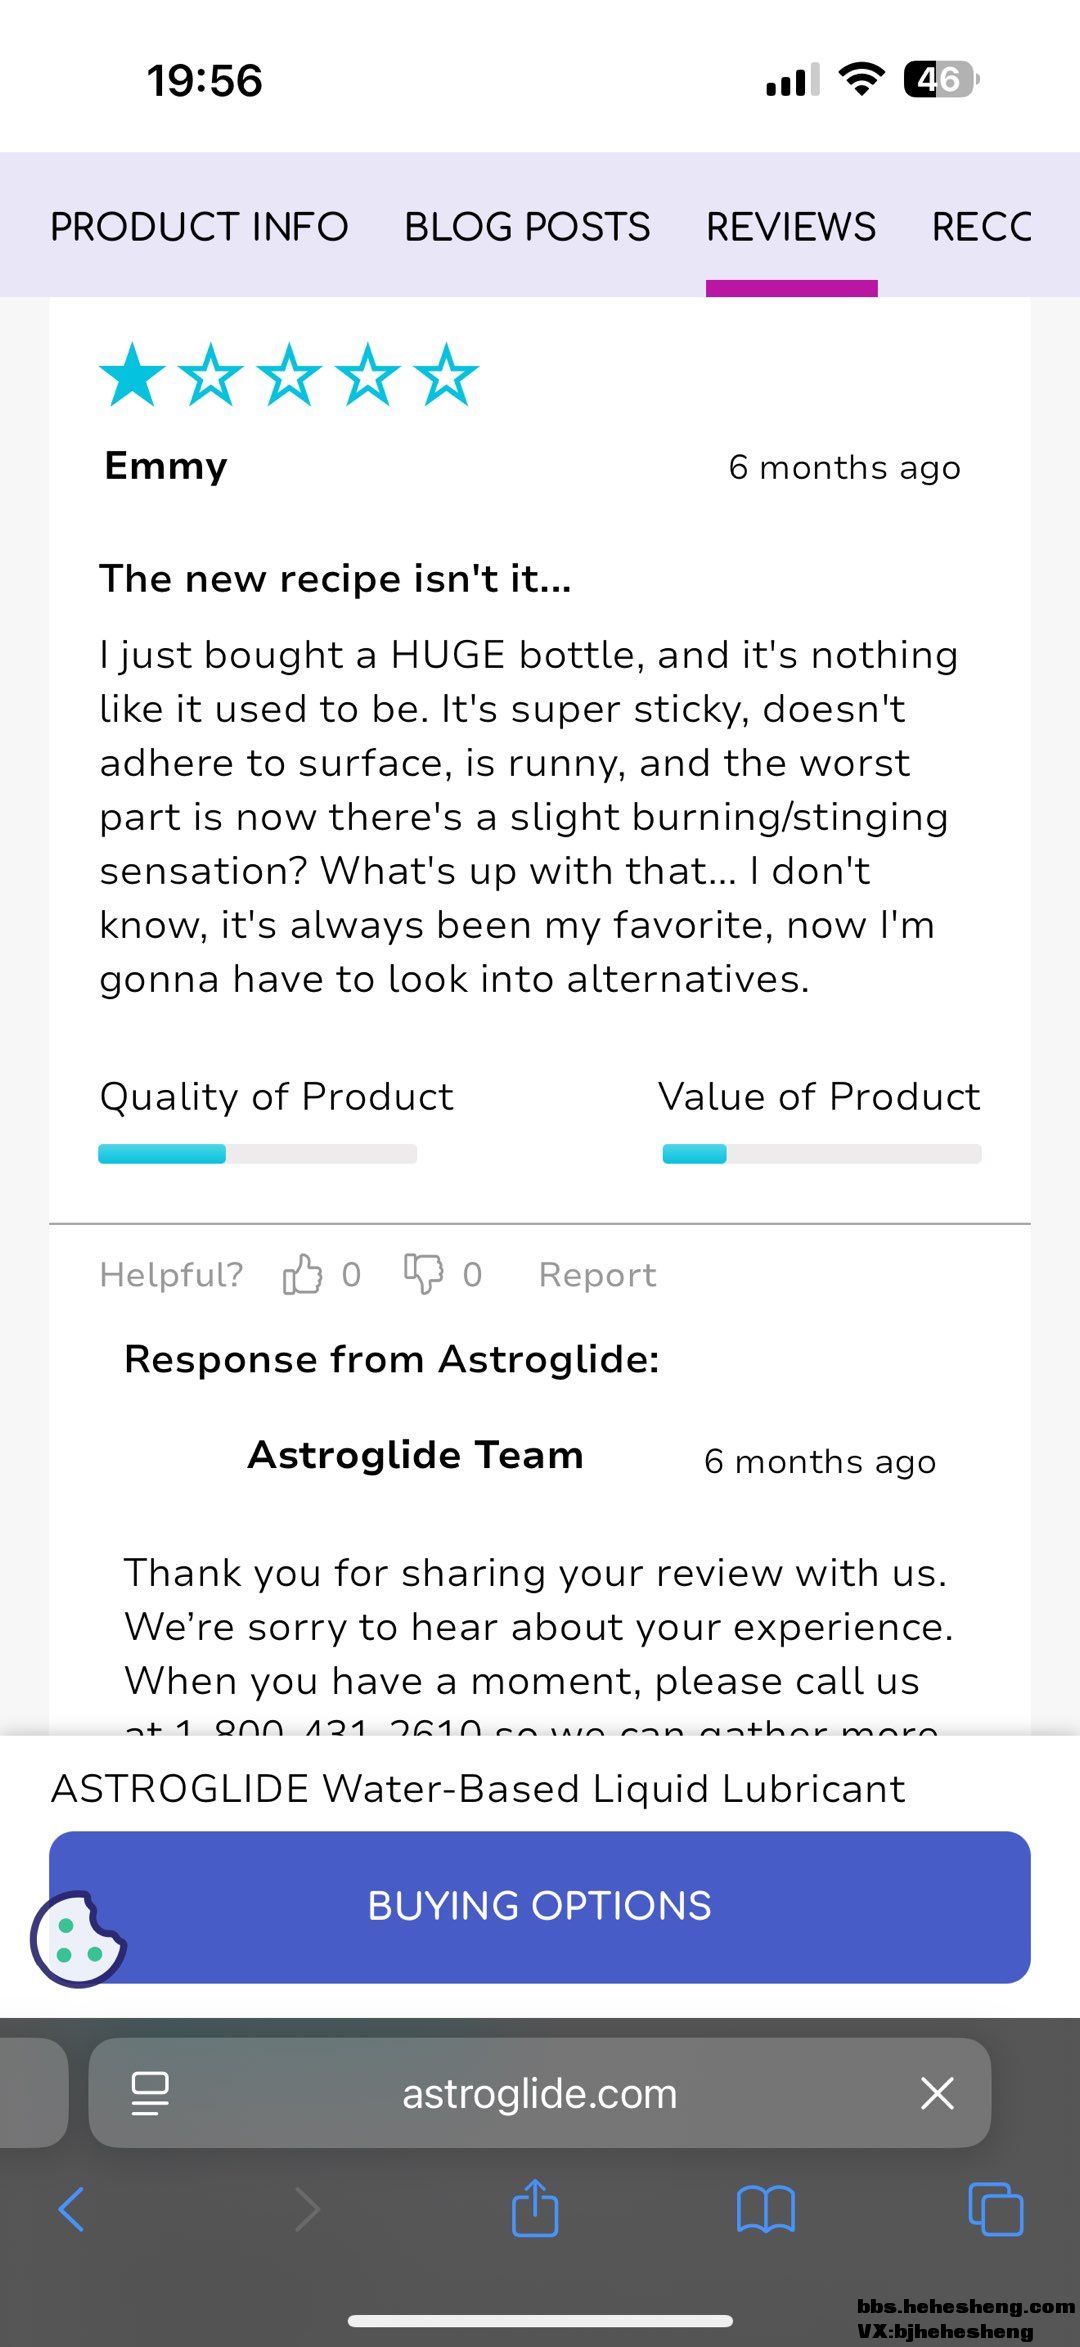Show the partially hidden RECC tab
Viewport: 1080px width, 2347px height.
click(981, 227)
